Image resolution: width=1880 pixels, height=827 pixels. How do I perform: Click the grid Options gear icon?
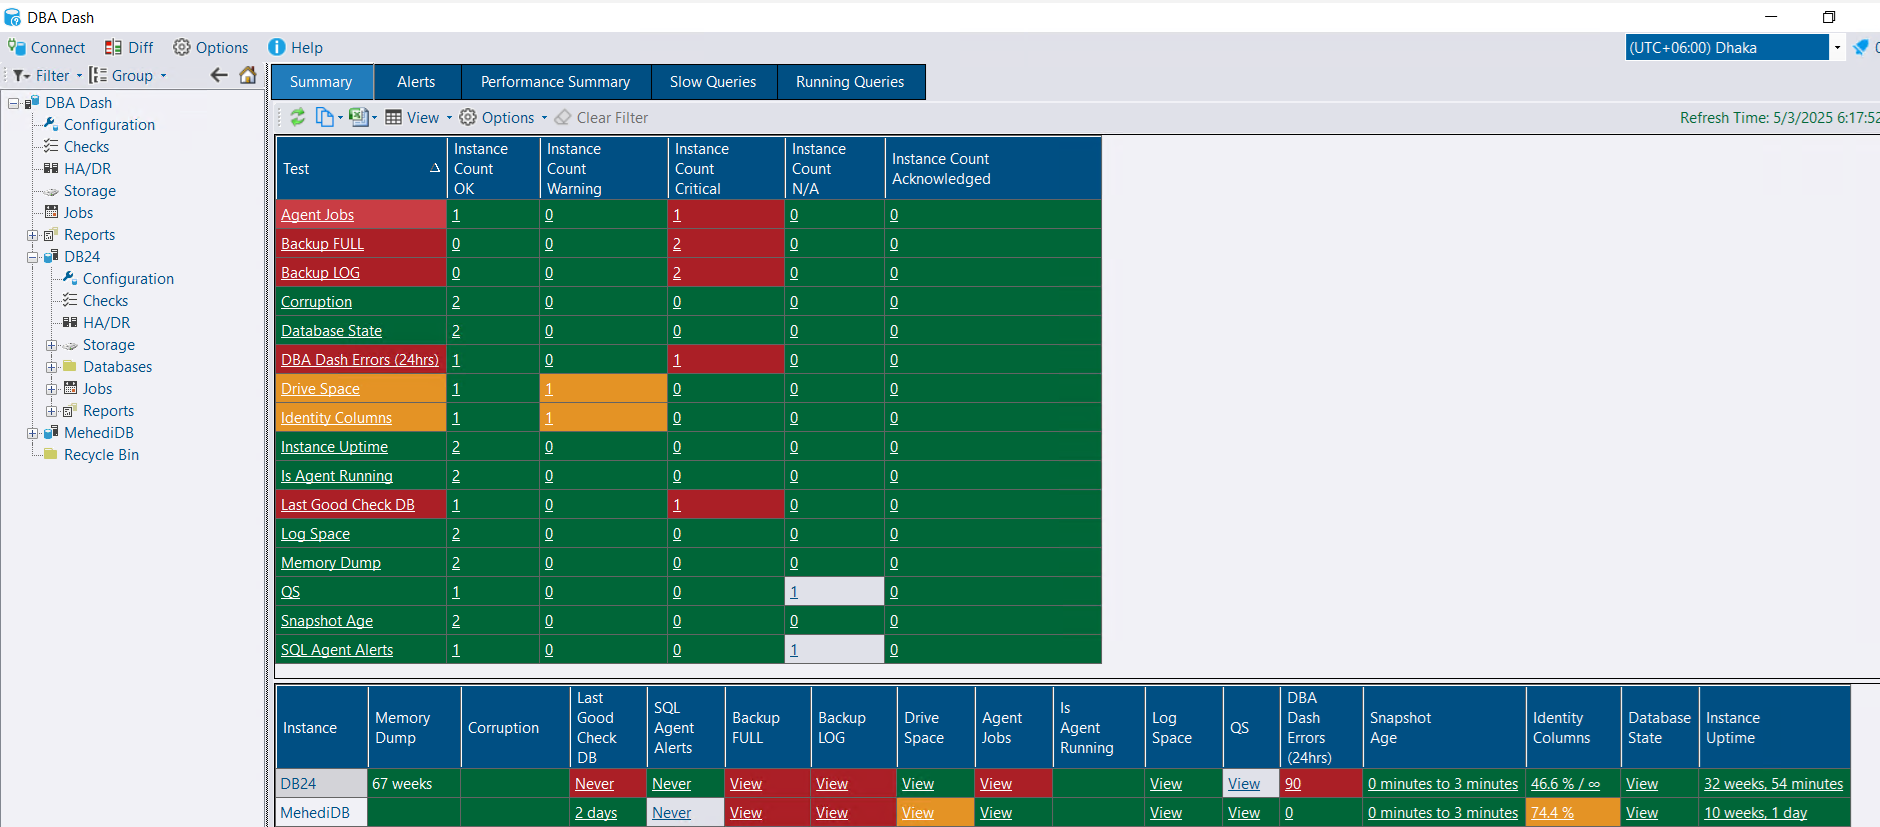point(467,117)
